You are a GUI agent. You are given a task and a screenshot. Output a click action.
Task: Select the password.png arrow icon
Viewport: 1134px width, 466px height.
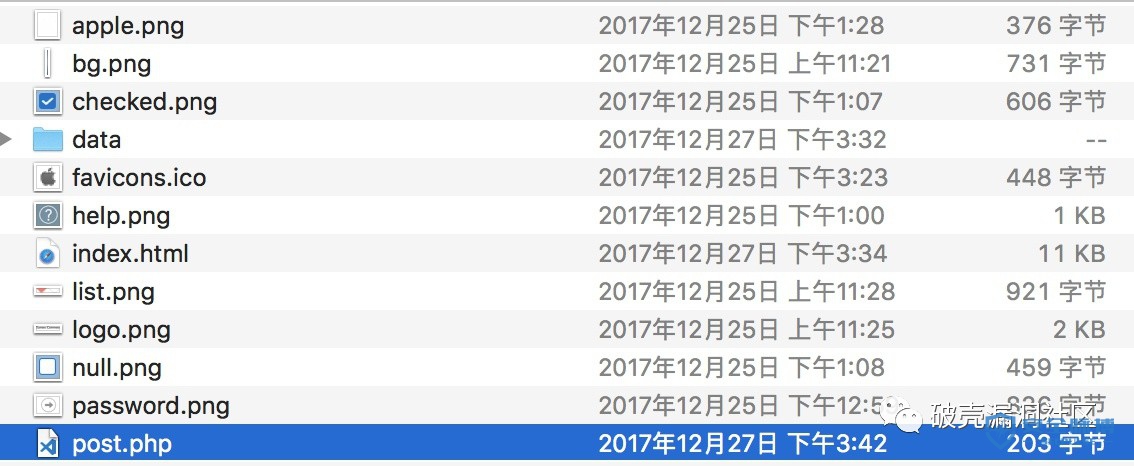tap(48, 405)
